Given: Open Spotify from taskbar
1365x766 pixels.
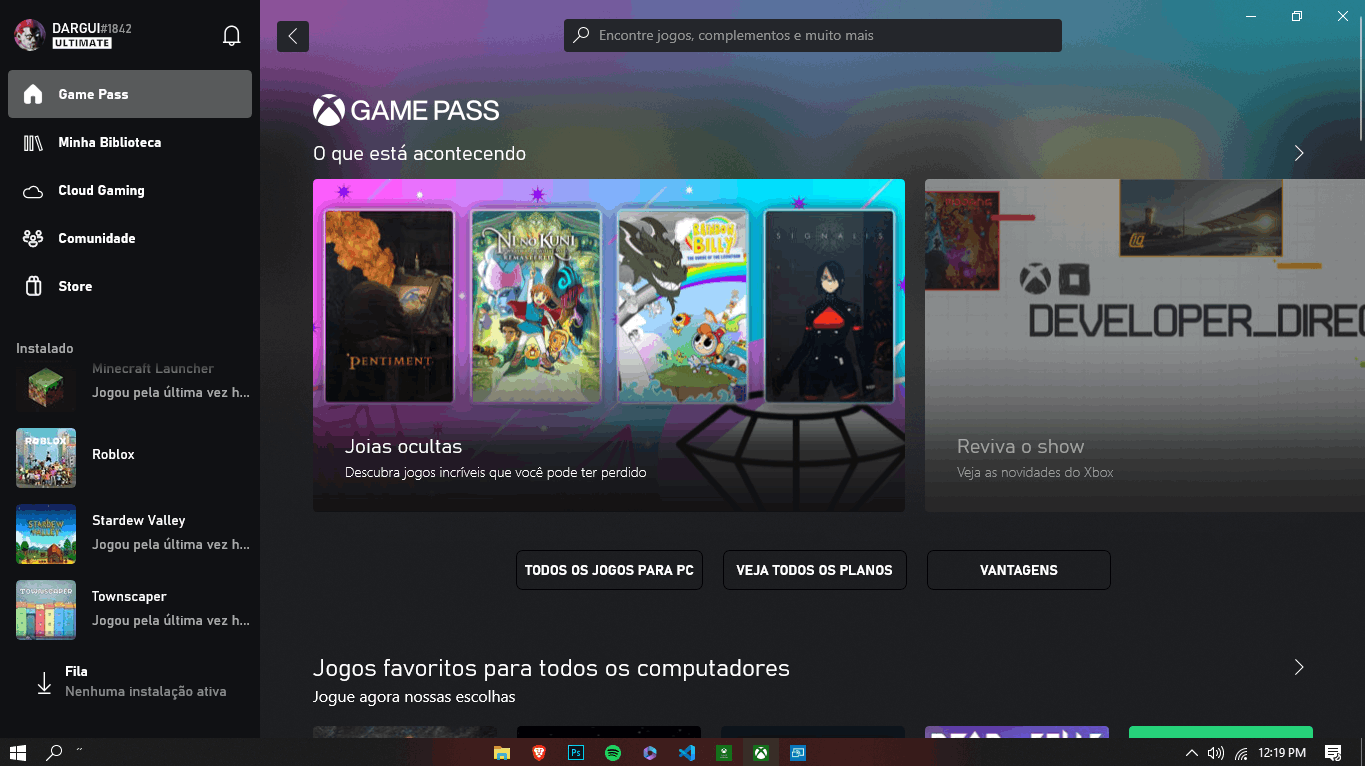Looking at the screenshot, I should [x=613, y=752].
